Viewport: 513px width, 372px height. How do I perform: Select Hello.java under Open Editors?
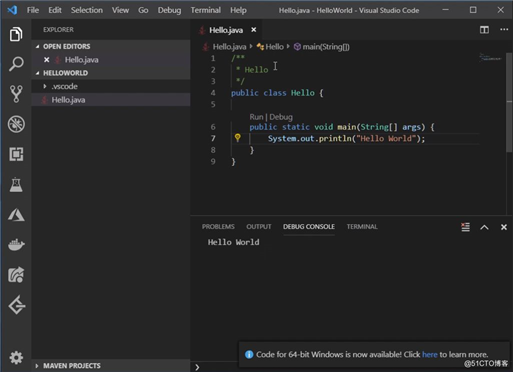[111, 60]
